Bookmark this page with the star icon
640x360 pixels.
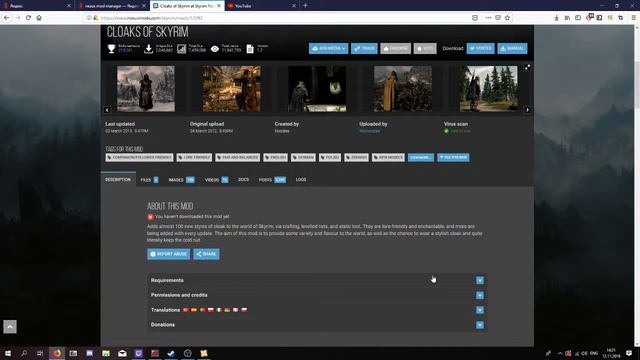click(x=507, y=18)
